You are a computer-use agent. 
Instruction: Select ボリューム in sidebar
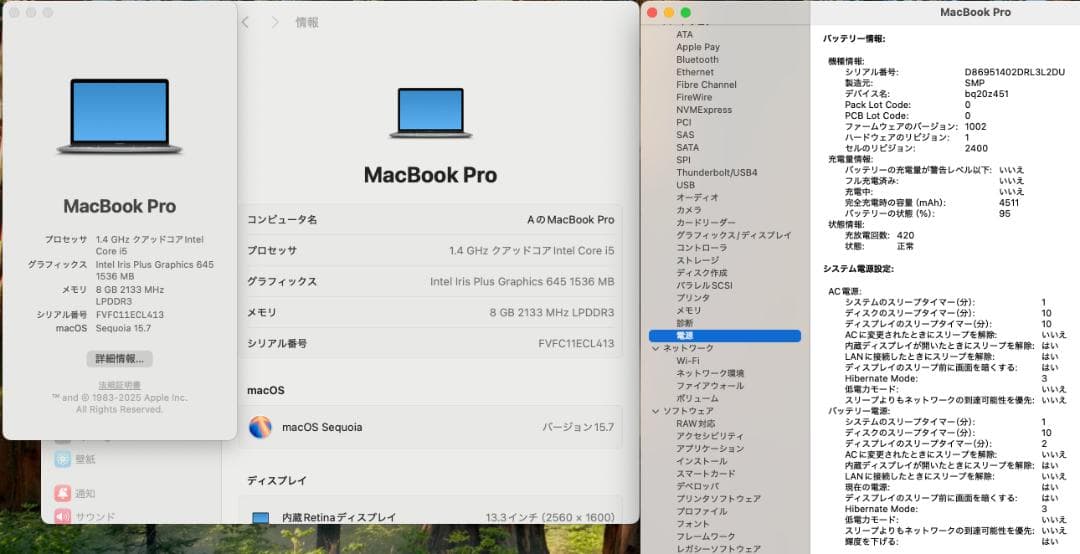[x=697, y=398]
